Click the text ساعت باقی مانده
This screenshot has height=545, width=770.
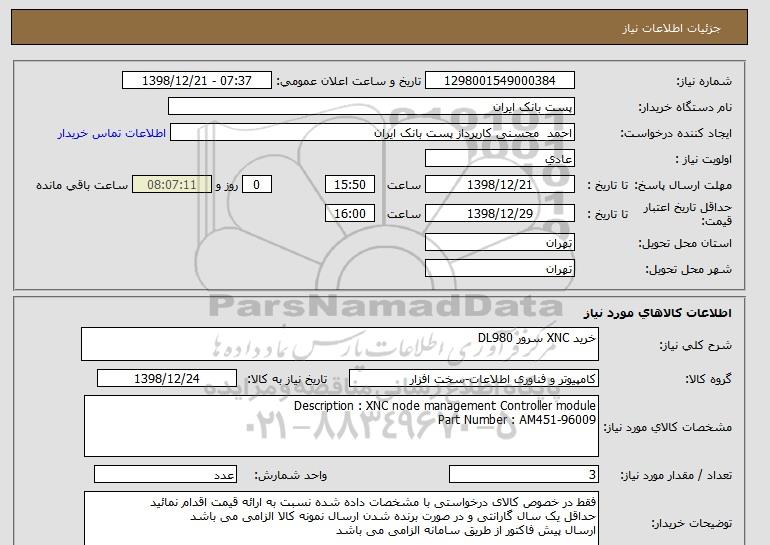82,185
